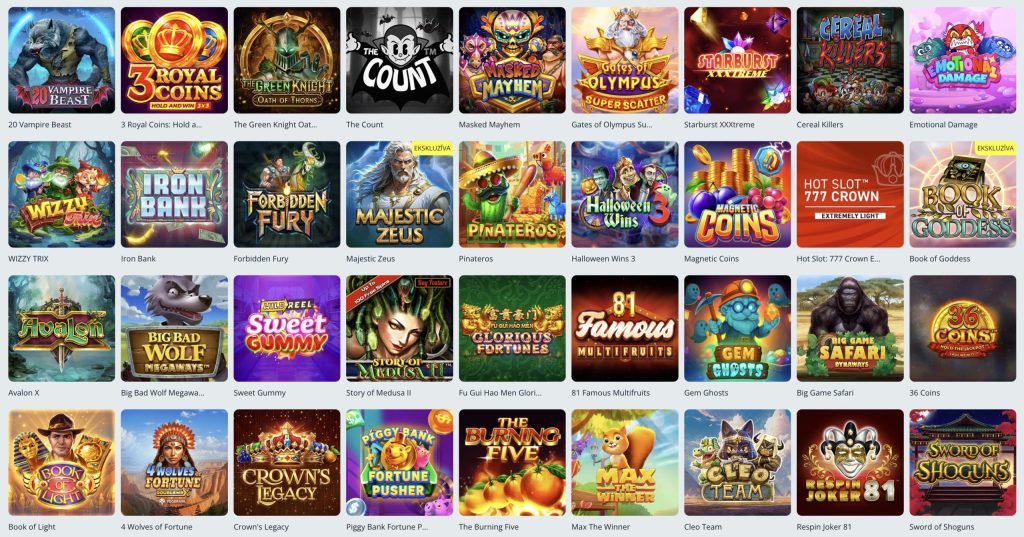Open the Big Game Safari tile

click(x=850, y=328)
